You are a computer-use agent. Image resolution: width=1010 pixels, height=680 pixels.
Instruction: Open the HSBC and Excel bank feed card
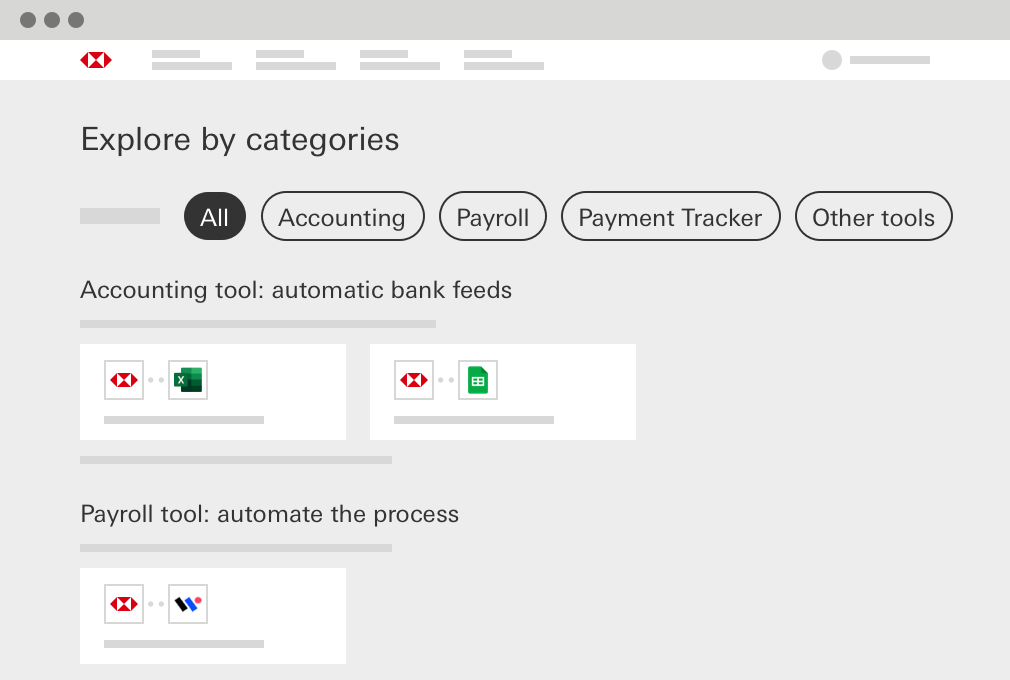point(212,391)
